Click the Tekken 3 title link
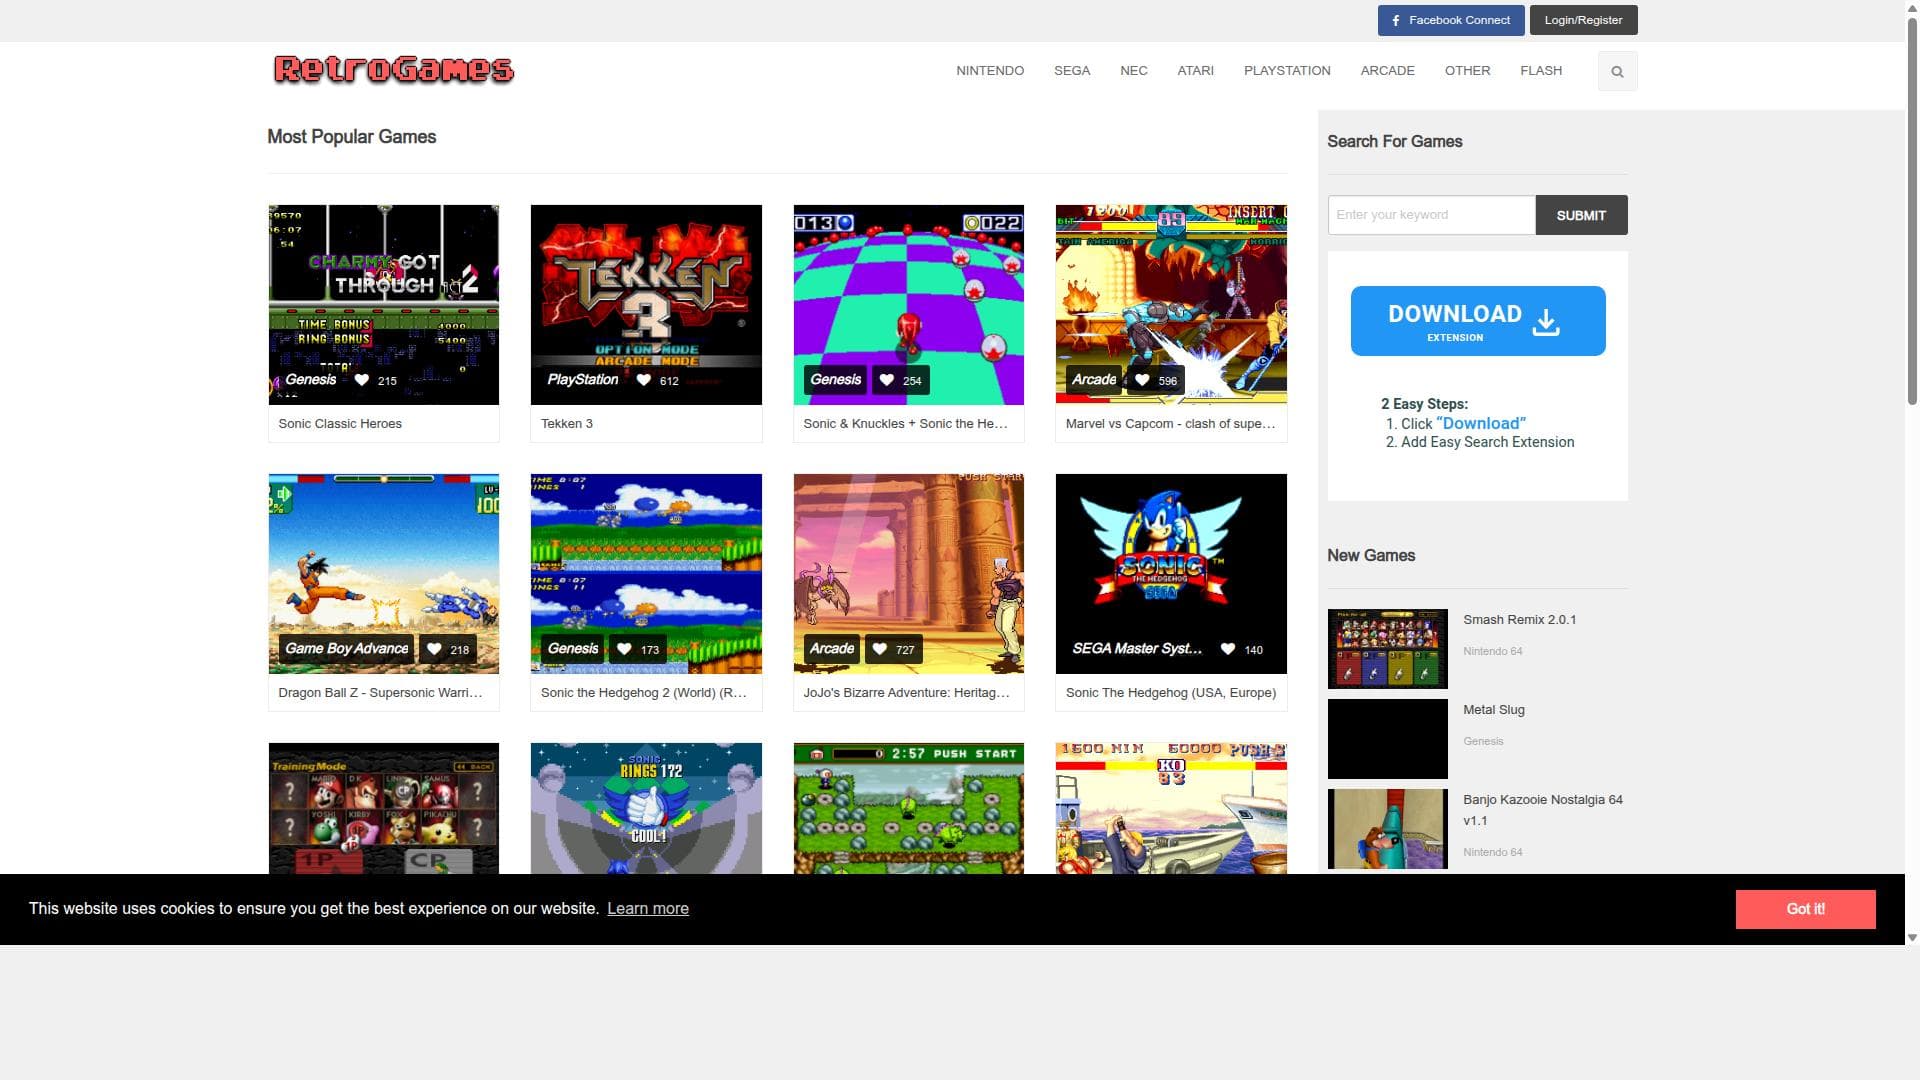Screen dimensions: 1920x1080 566,424
